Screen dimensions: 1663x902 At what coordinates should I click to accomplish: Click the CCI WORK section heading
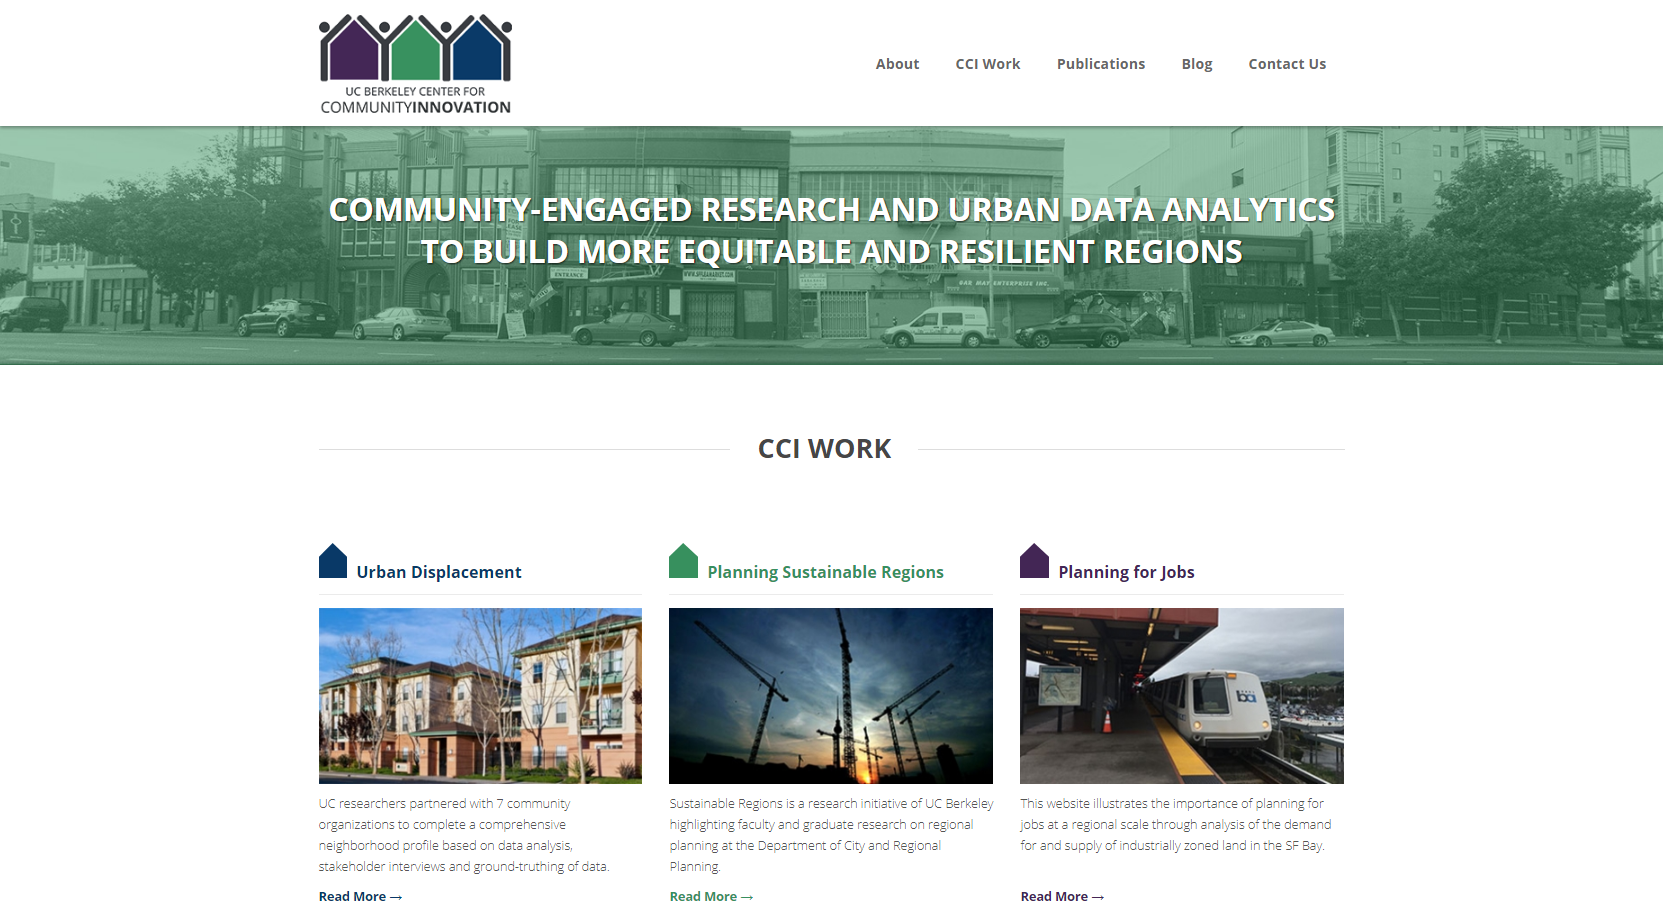824,449
